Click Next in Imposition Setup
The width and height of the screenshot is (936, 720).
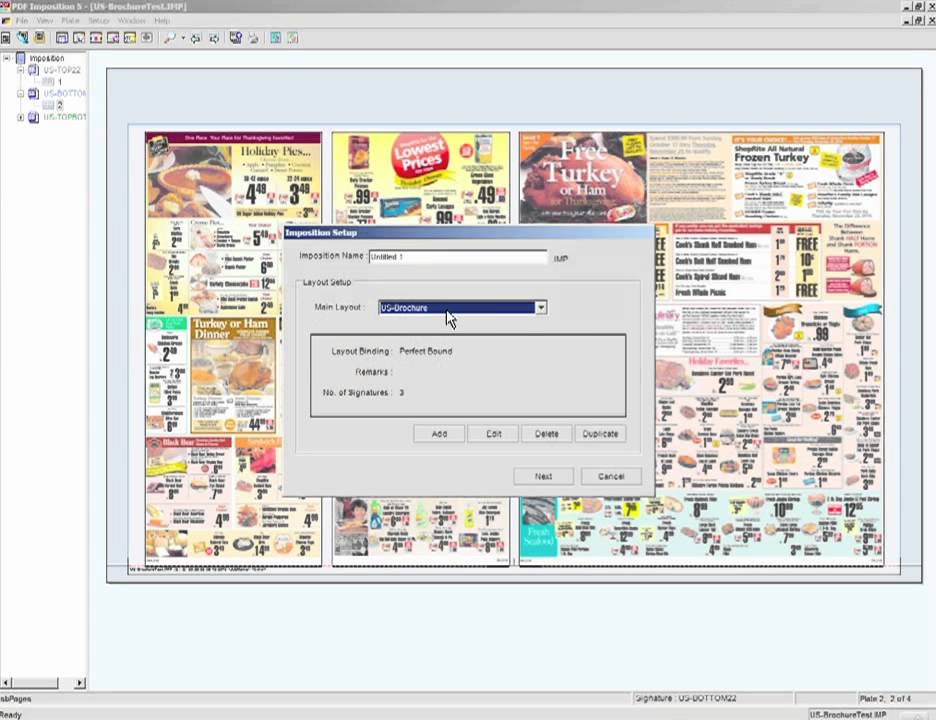point(544,476)
